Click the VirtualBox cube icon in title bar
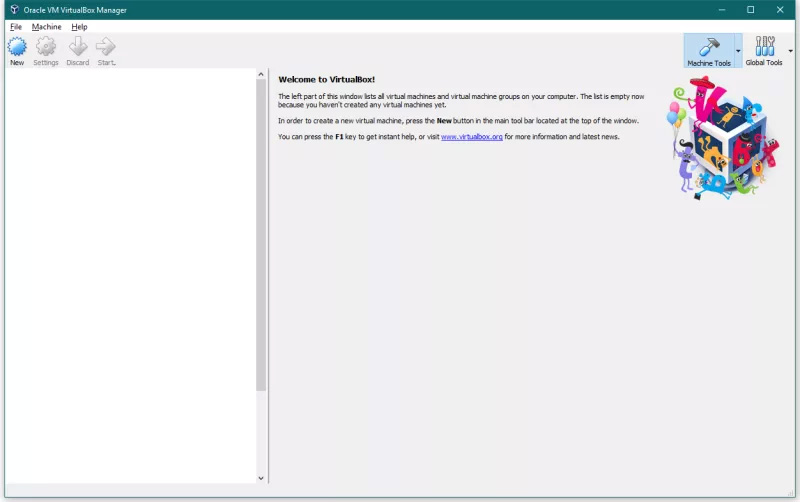Image resolution: width=800 pixels, height=502 pixels. pyautogui.click(x=14, y=9)
